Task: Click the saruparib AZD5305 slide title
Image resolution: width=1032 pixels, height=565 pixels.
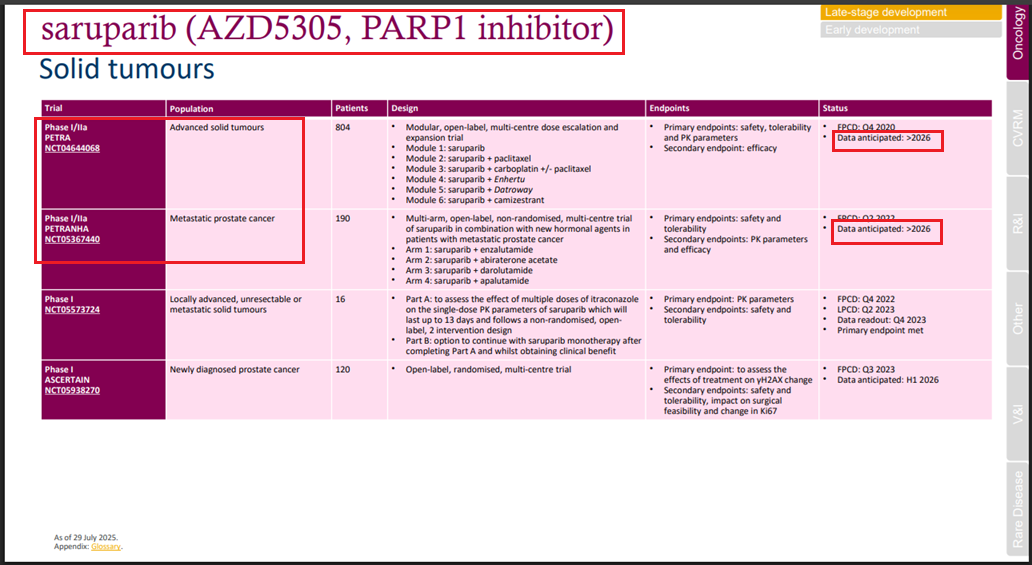Action: click(x=326, y=29)
